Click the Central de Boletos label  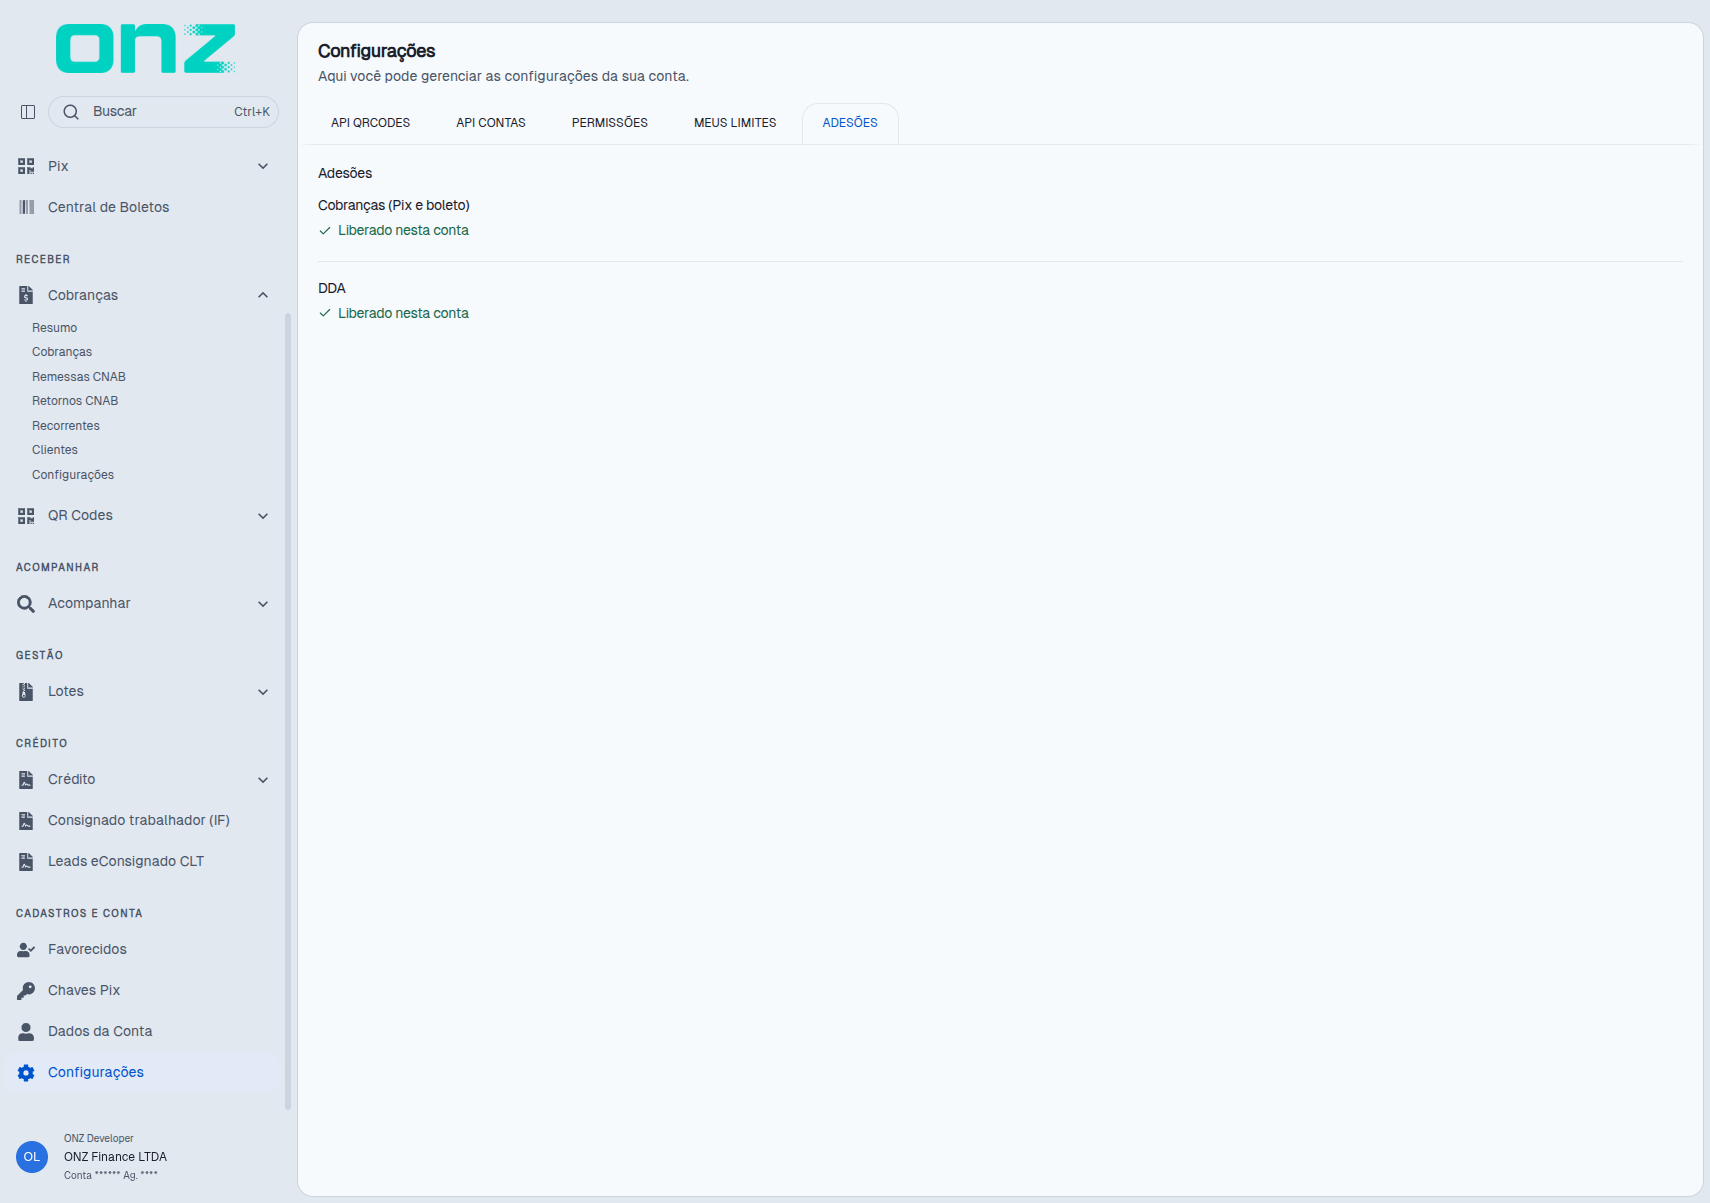(108, 207)
